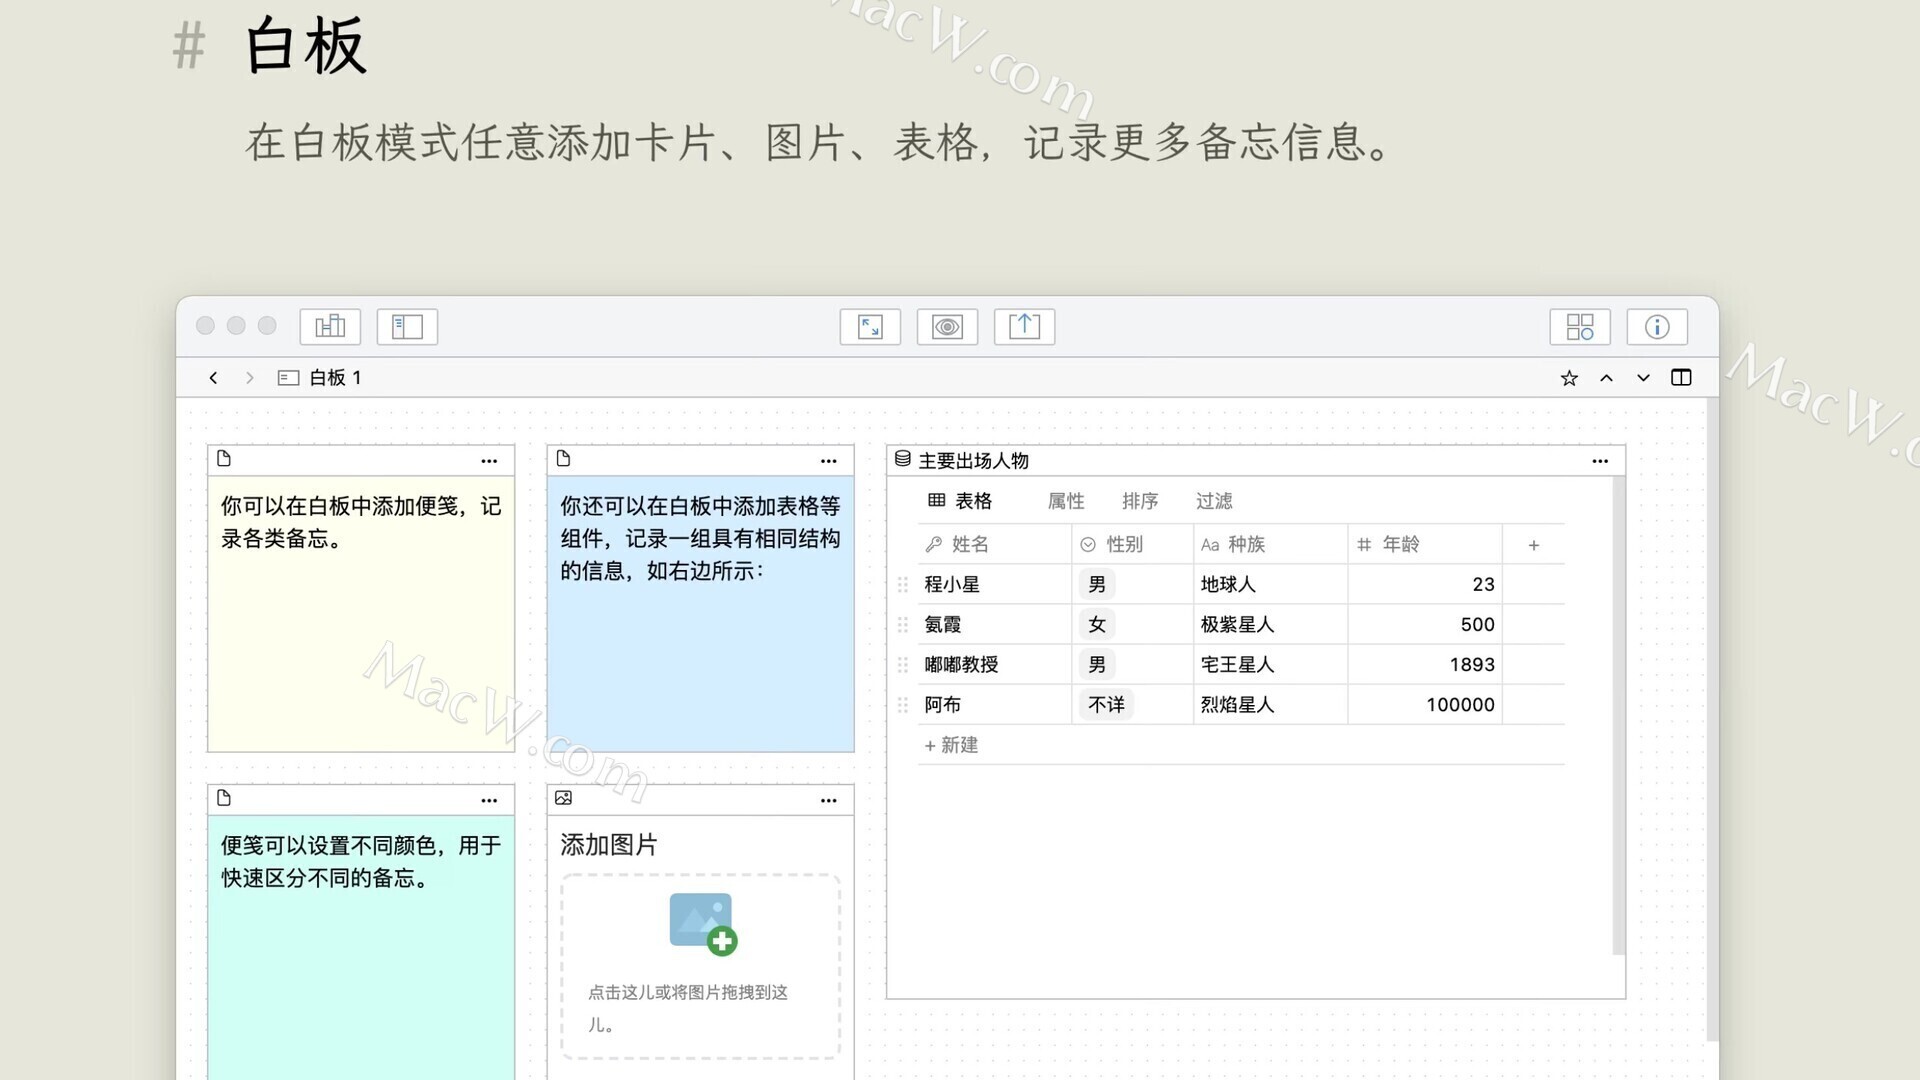Image resolution: width=1920 pixels, height=1080 pixels.
Task: Select the 表格 view tab
Action: tap(960, 501)
